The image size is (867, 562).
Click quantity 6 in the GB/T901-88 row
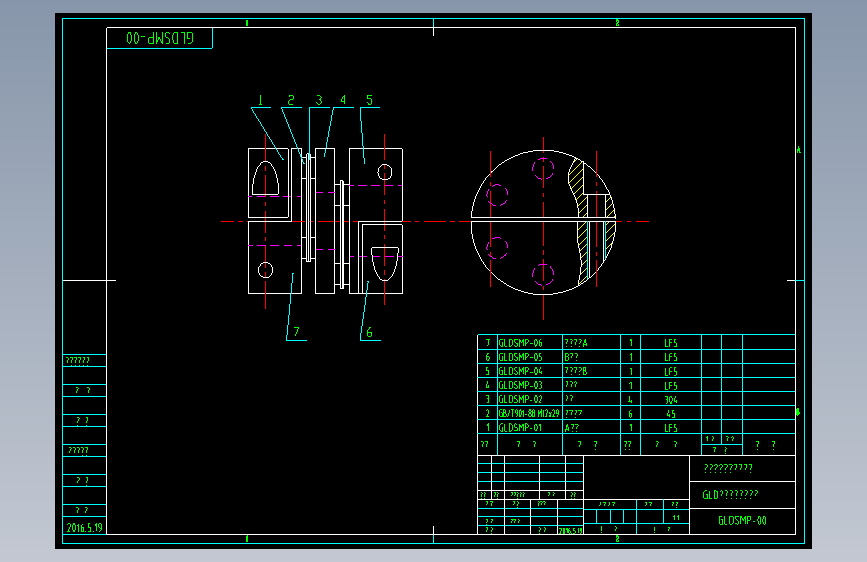630,414
